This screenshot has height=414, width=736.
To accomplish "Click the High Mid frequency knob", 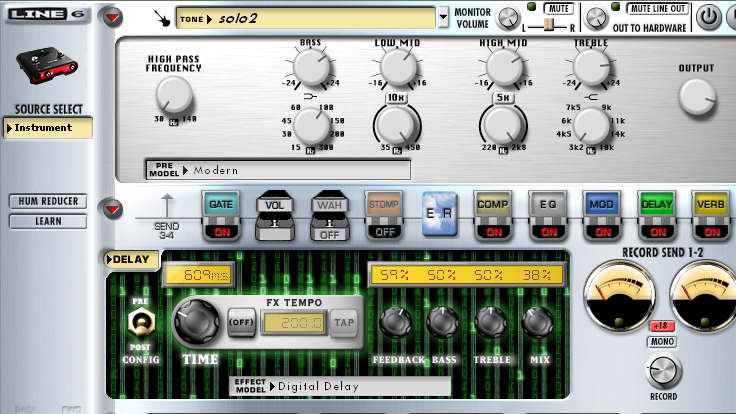I will [x=503, y=125].
